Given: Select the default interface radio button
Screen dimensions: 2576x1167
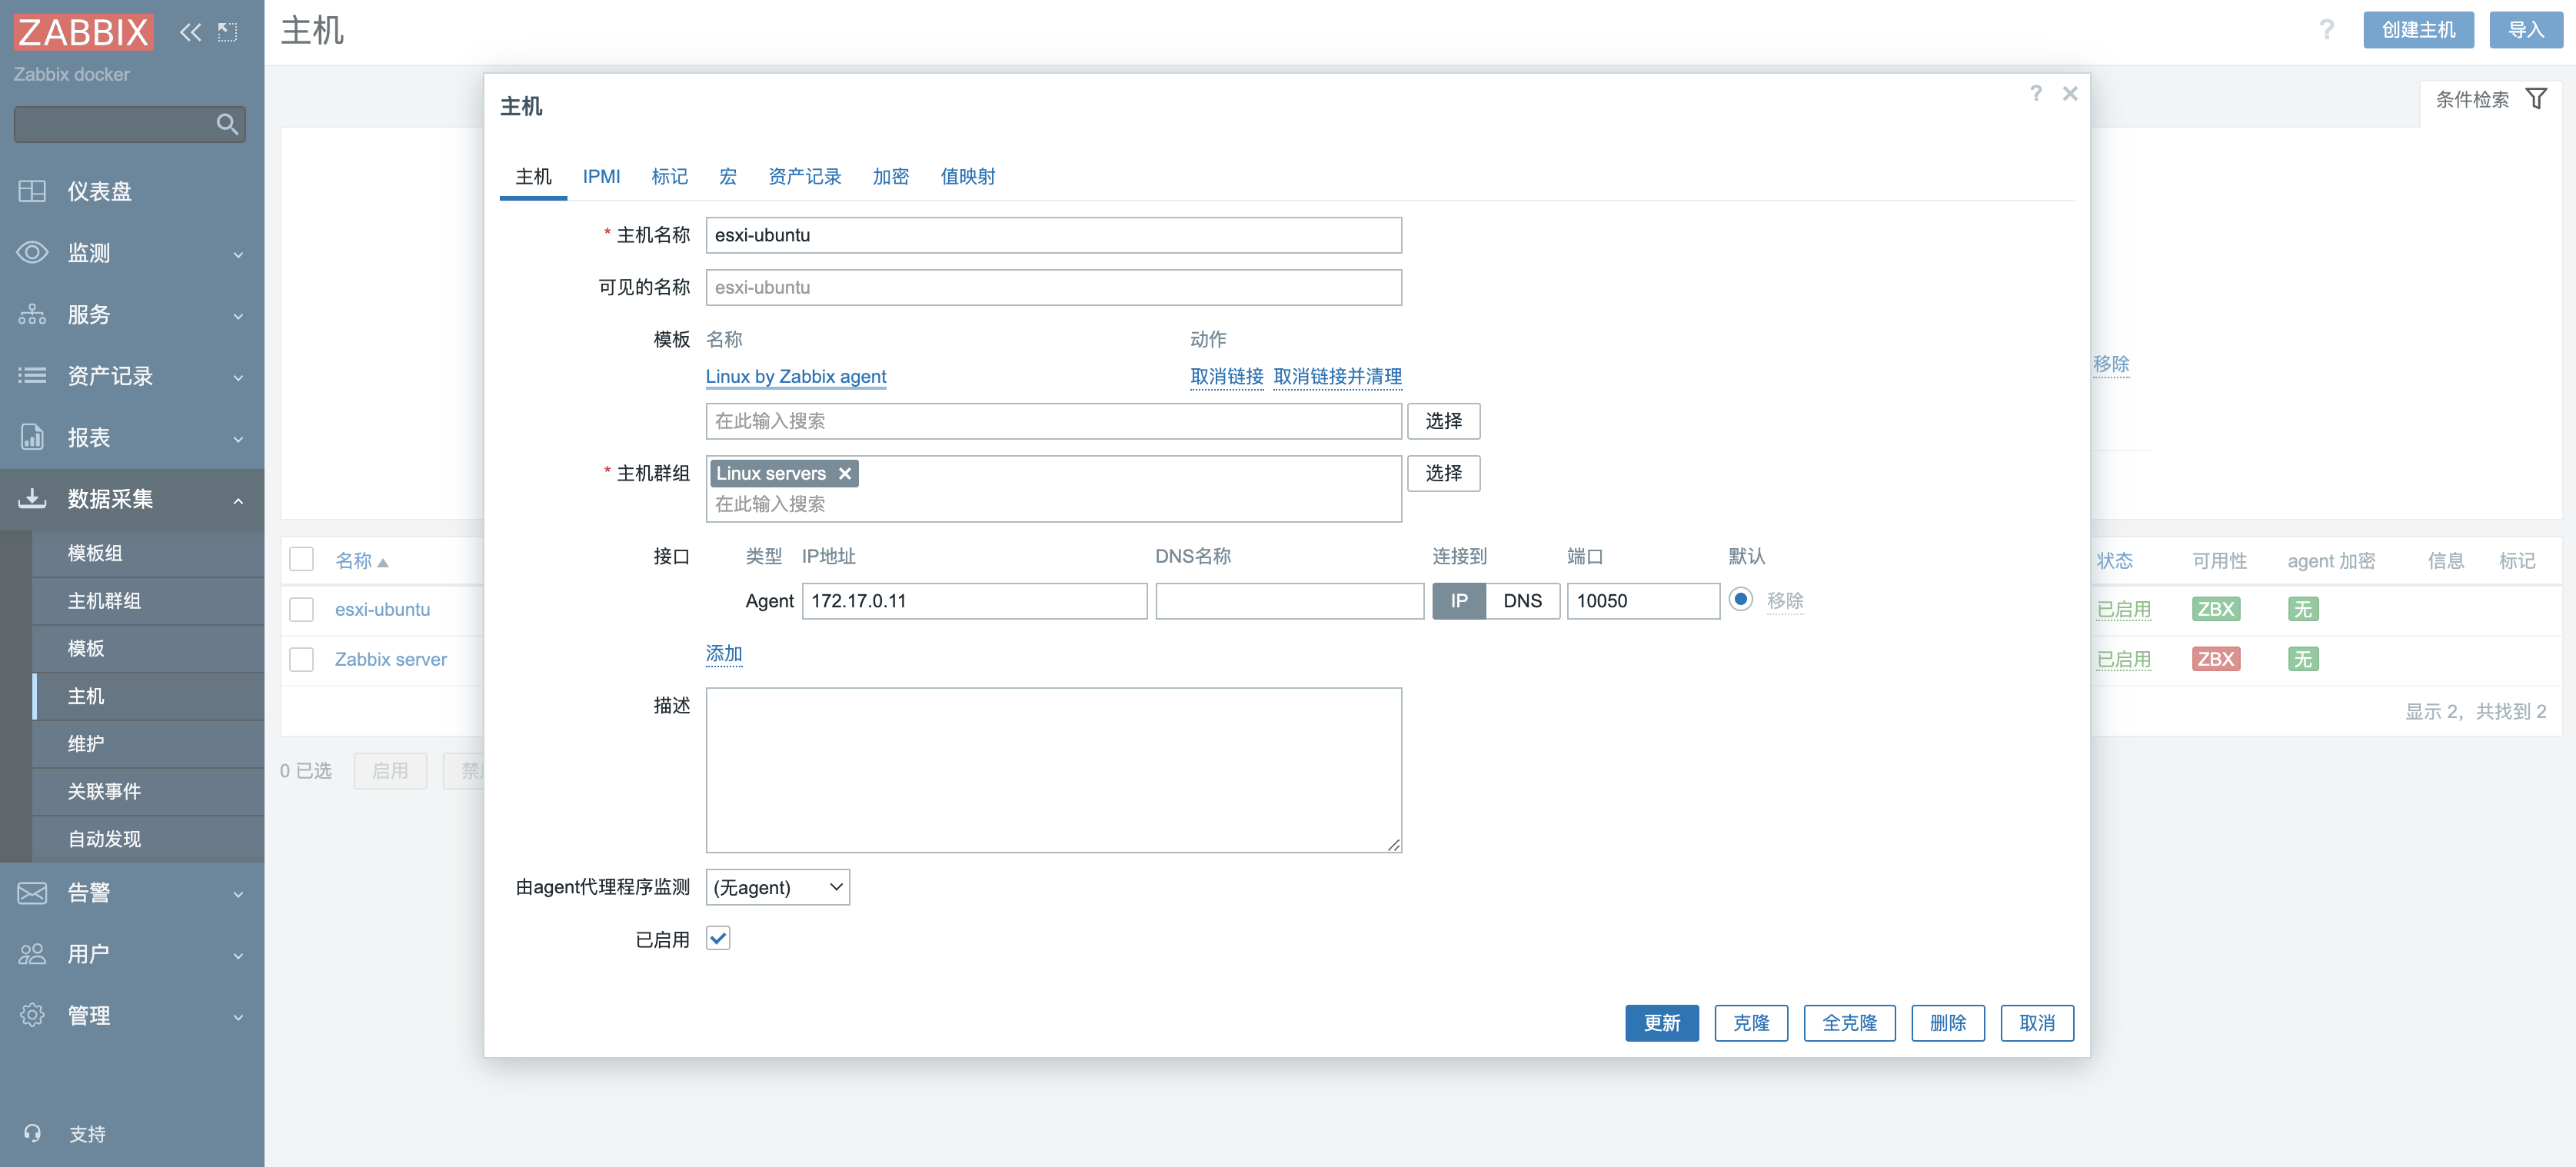Looking at the screenshot, I should pos(1740,599).
